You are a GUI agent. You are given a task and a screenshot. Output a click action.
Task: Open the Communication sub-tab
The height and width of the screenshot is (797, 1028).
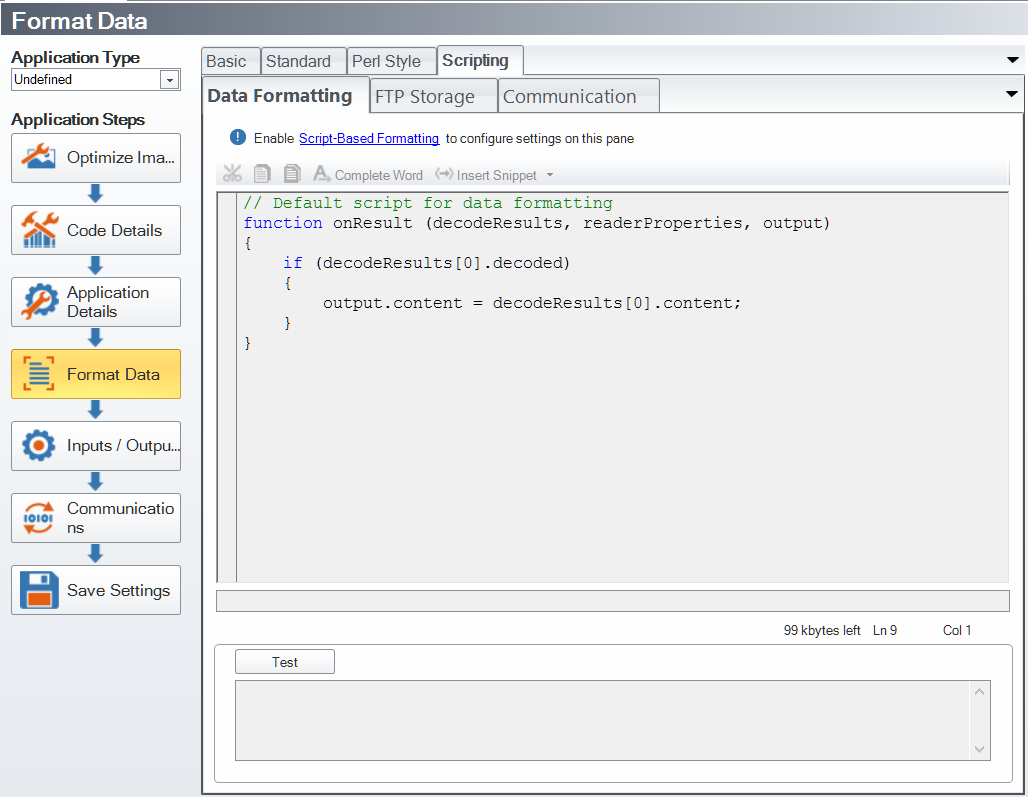tap(569, 97)
